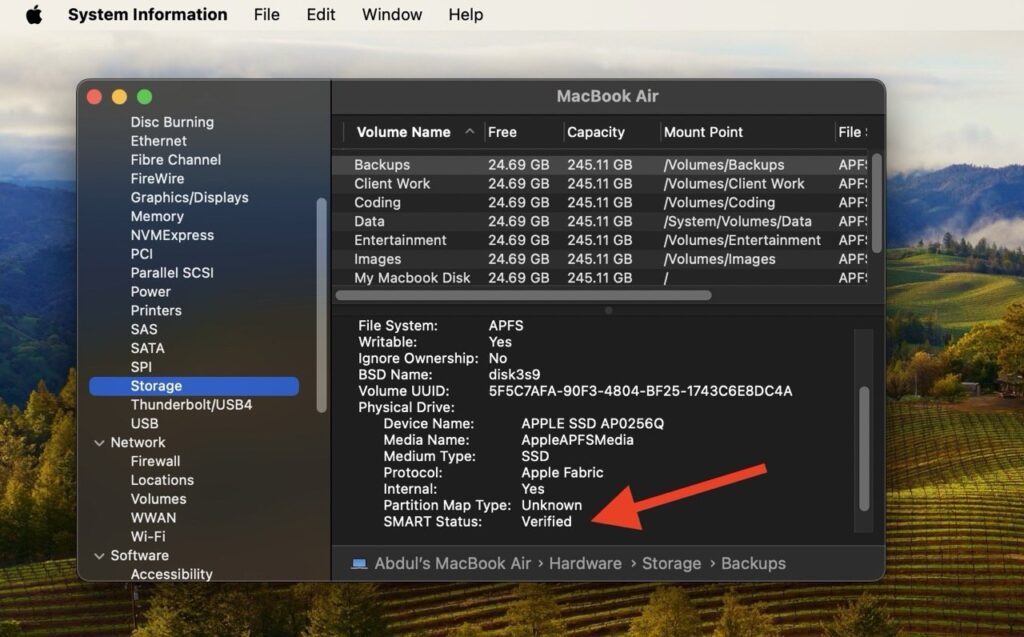The width and height of the screenshot is (1024, 637).
Task: Open the Apple menu
Action: [x=31, y=14]
